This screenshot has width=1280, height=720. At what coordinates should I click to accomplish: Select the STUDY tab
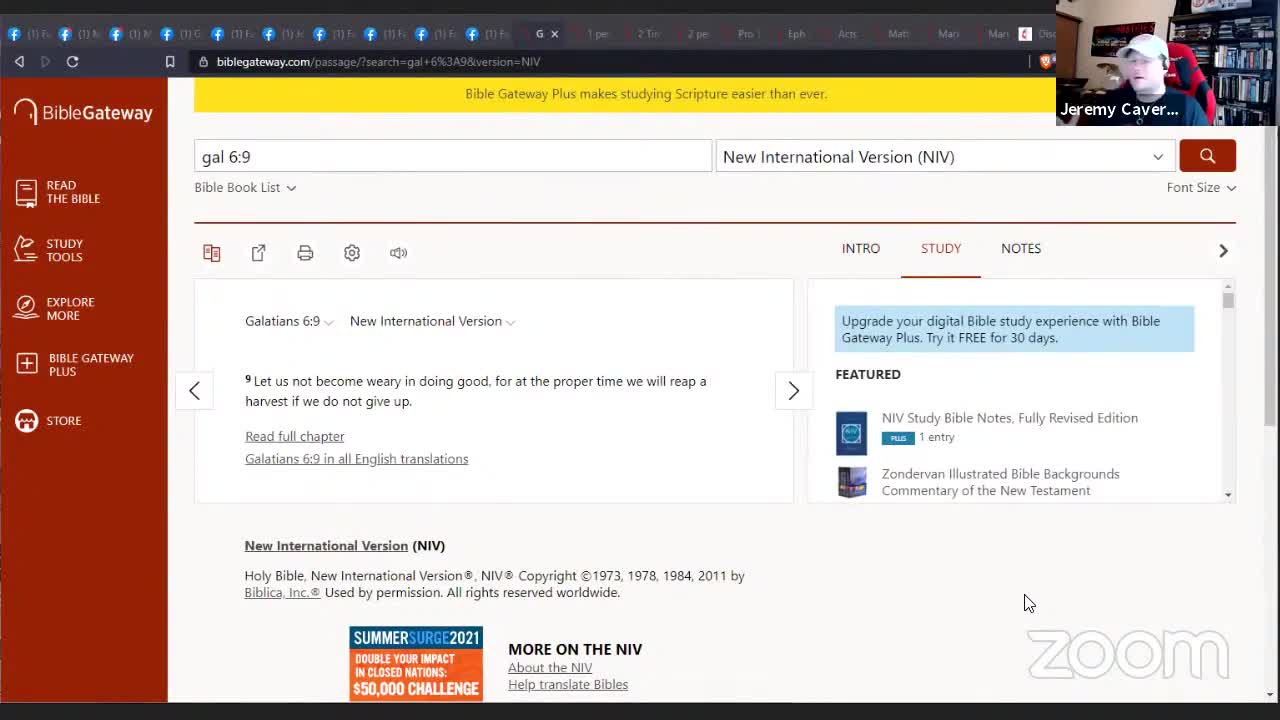pos(941,249)
